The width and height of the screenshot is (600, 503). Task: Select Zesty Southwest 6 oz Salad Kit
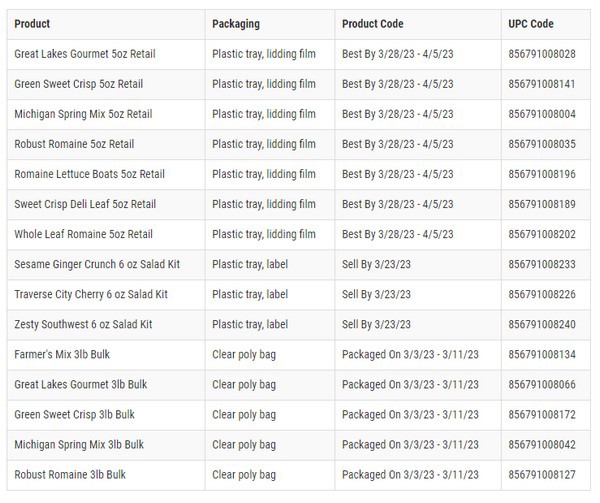coord(83,324)
